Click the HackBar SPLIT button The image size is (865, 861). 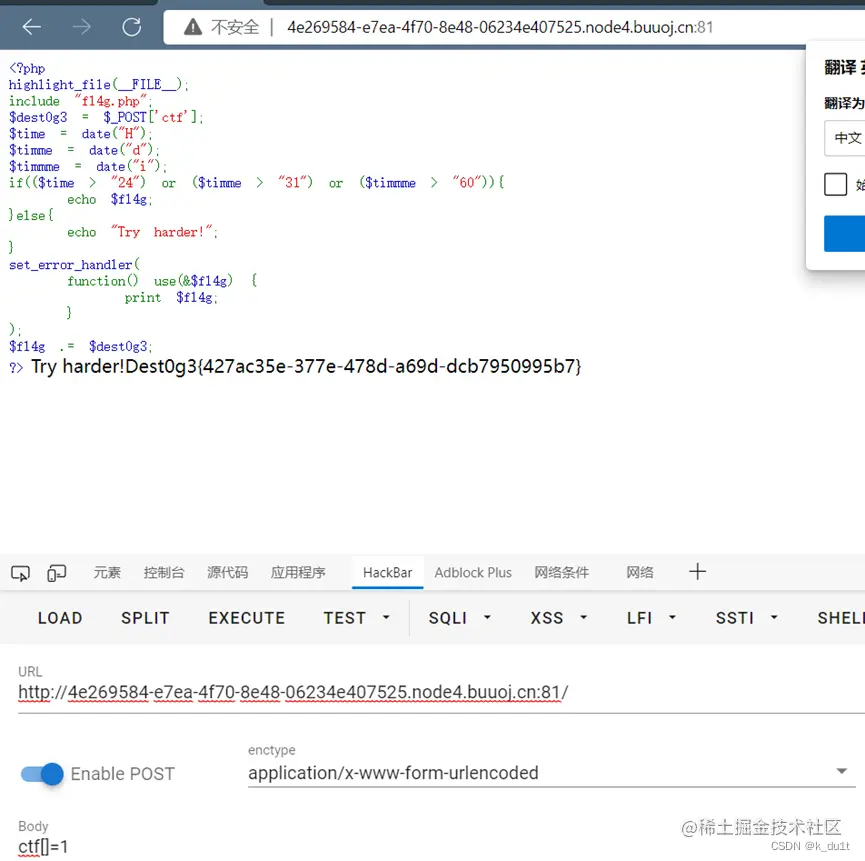point(145,618)
